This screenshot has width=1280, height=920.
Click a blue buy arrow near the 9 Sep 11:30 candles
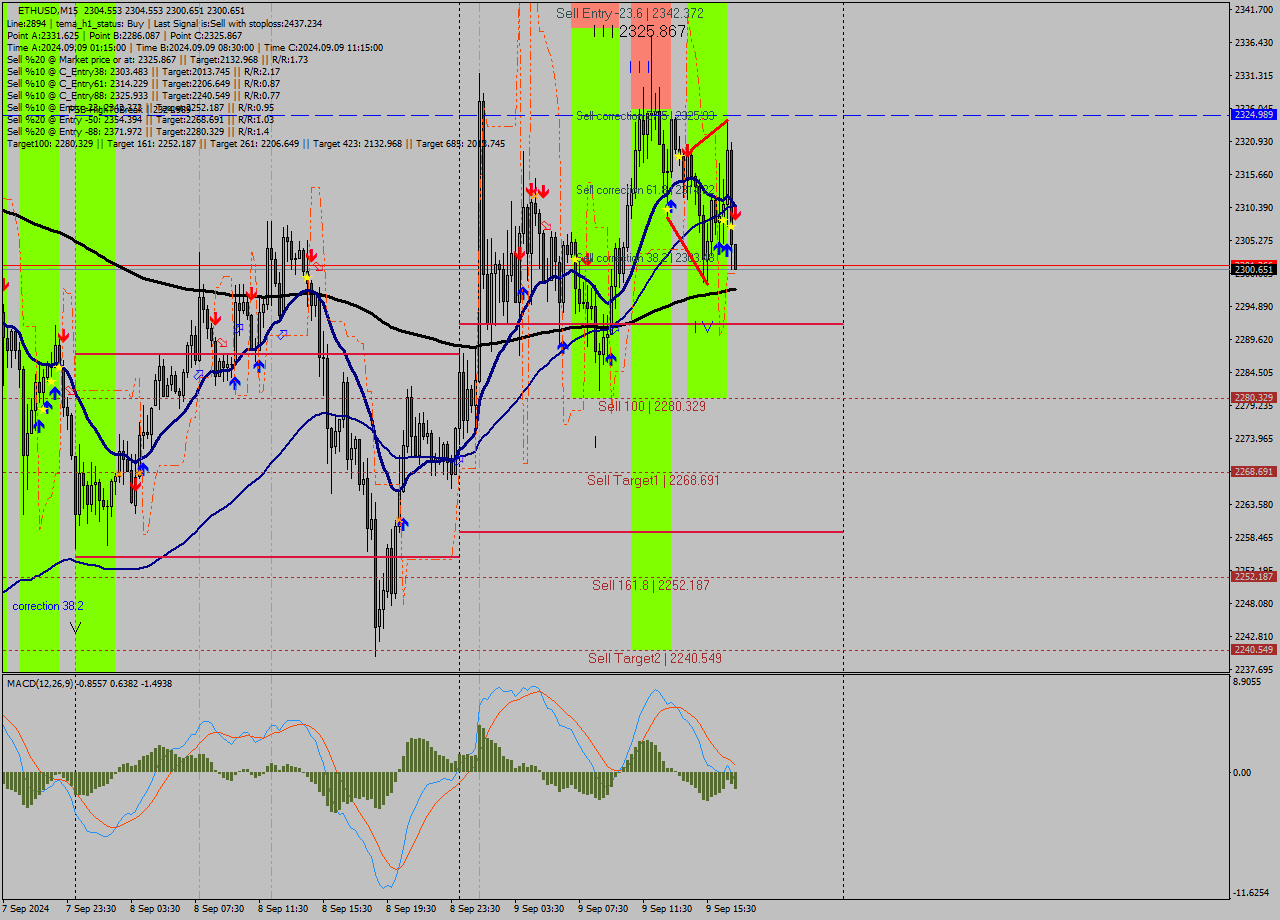point(720,248)
